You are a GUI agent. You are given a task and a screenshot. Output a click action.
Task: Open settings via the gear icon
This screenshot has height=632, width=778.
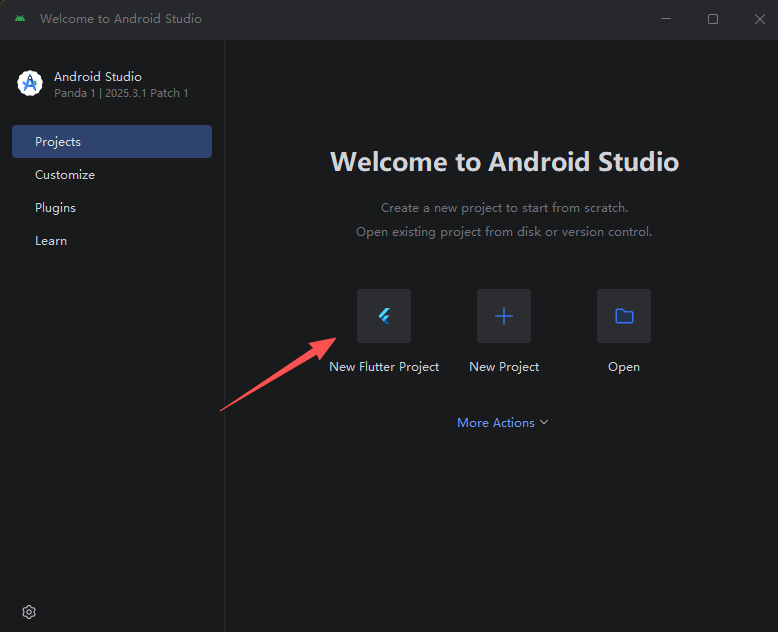tap(29, 612)
